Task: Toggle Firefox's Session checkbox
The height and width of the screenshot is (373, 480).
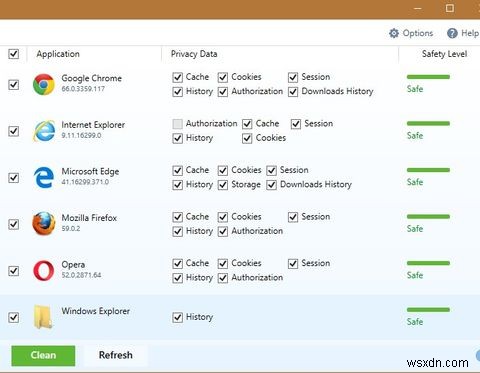Action: pos(293,217)
